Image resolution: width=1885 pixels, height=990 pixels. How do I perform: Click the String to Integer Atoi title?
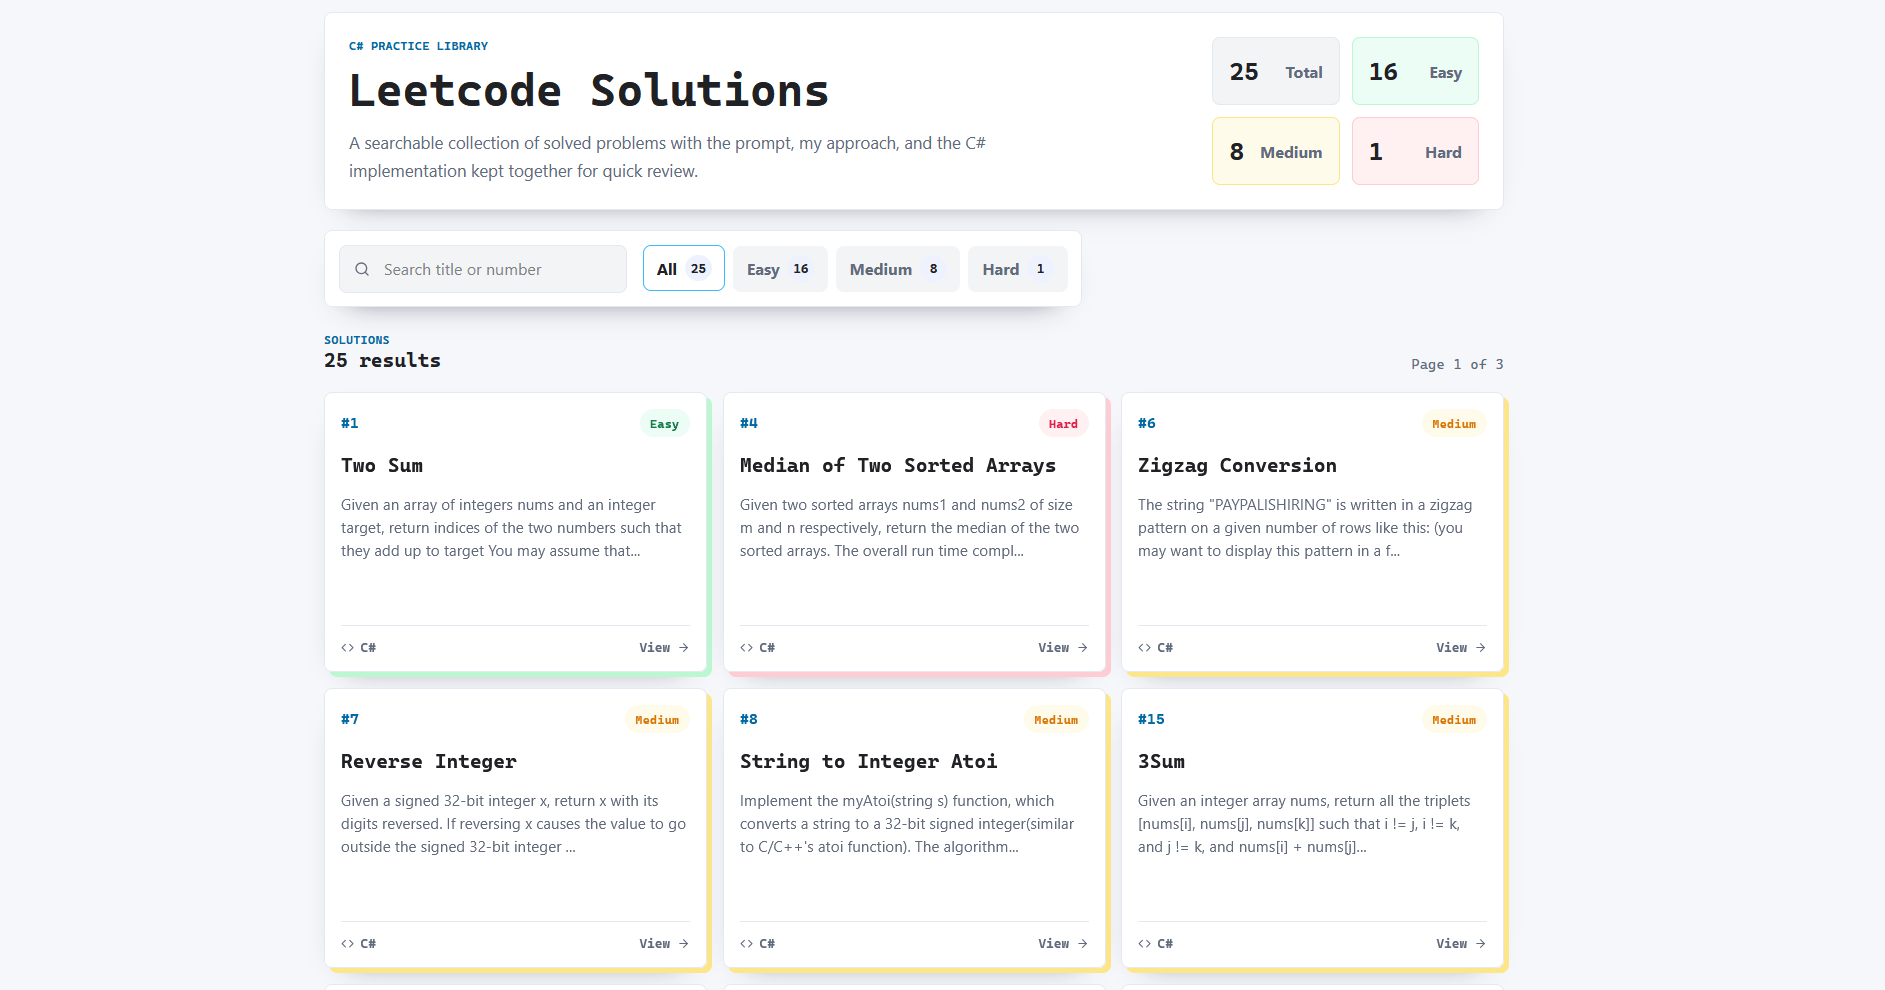click(868, 761)
